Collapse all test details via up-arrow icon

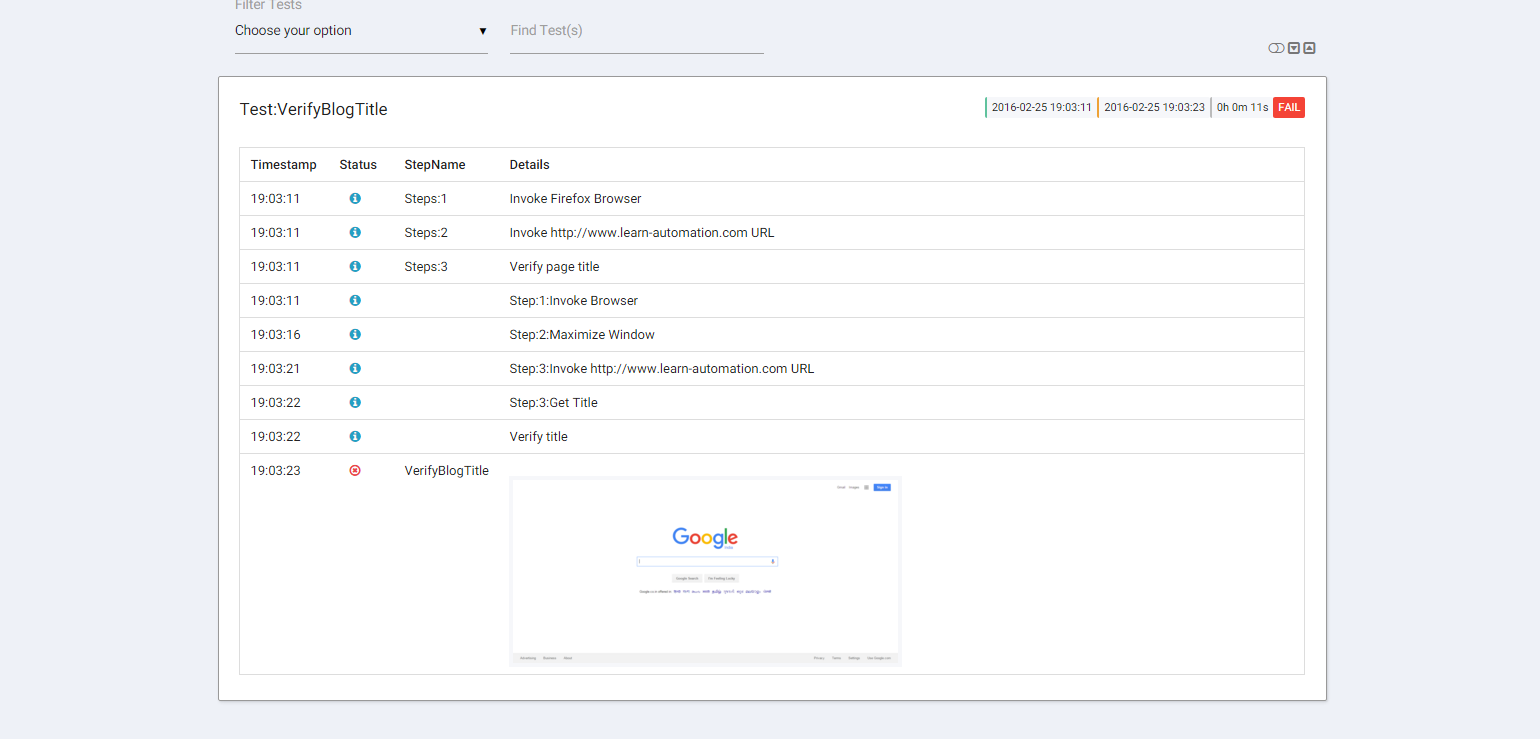pos(1309,47)
